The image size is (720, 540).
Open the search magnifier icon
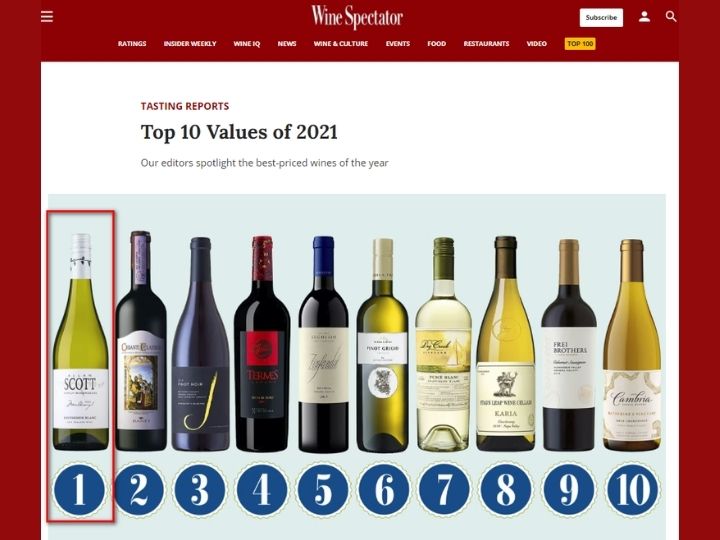tap(670, 17)
